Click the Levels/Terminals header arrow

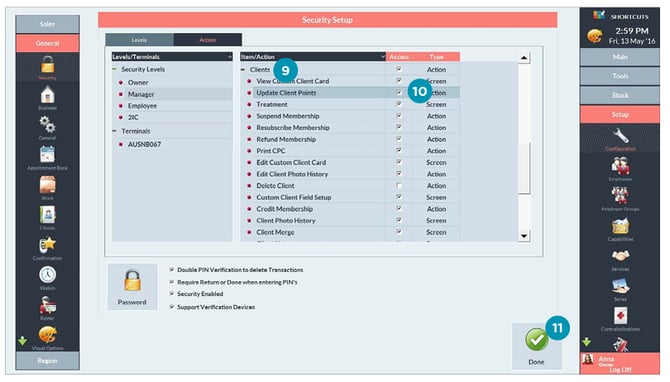pyautogui.click(x=229, y=57)
